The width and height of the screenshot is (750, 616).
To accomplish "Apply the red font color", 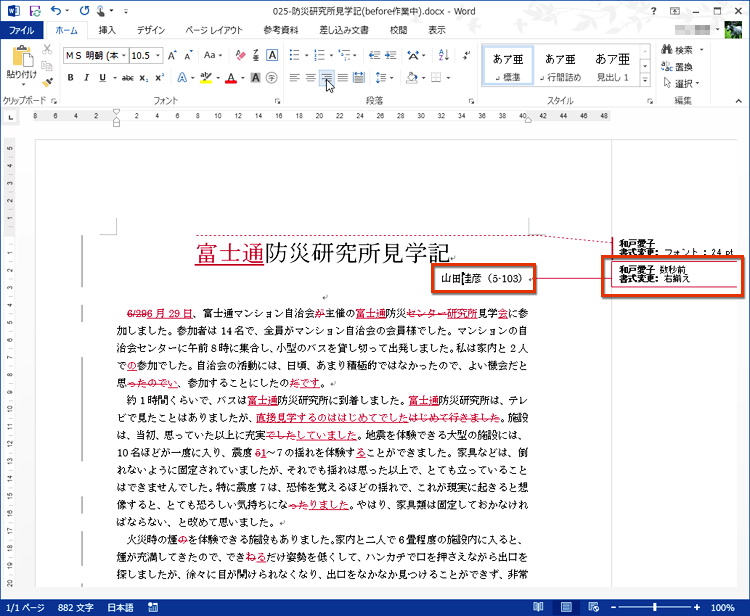I will pyautogui.click(x=231, y=77).
